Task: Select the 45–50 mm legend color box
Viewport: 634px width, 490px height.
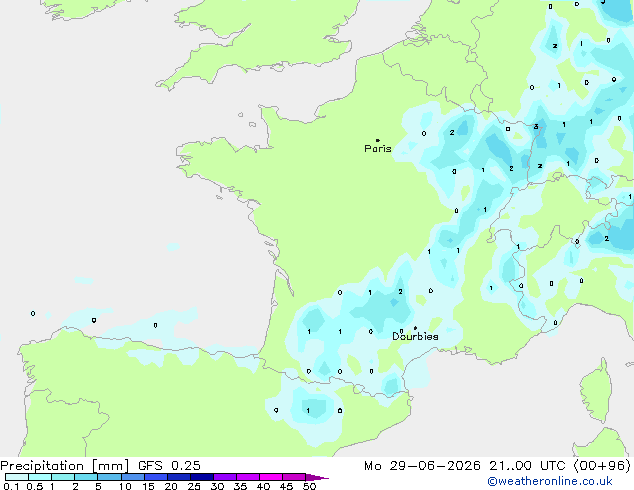Action: point(294,477)
